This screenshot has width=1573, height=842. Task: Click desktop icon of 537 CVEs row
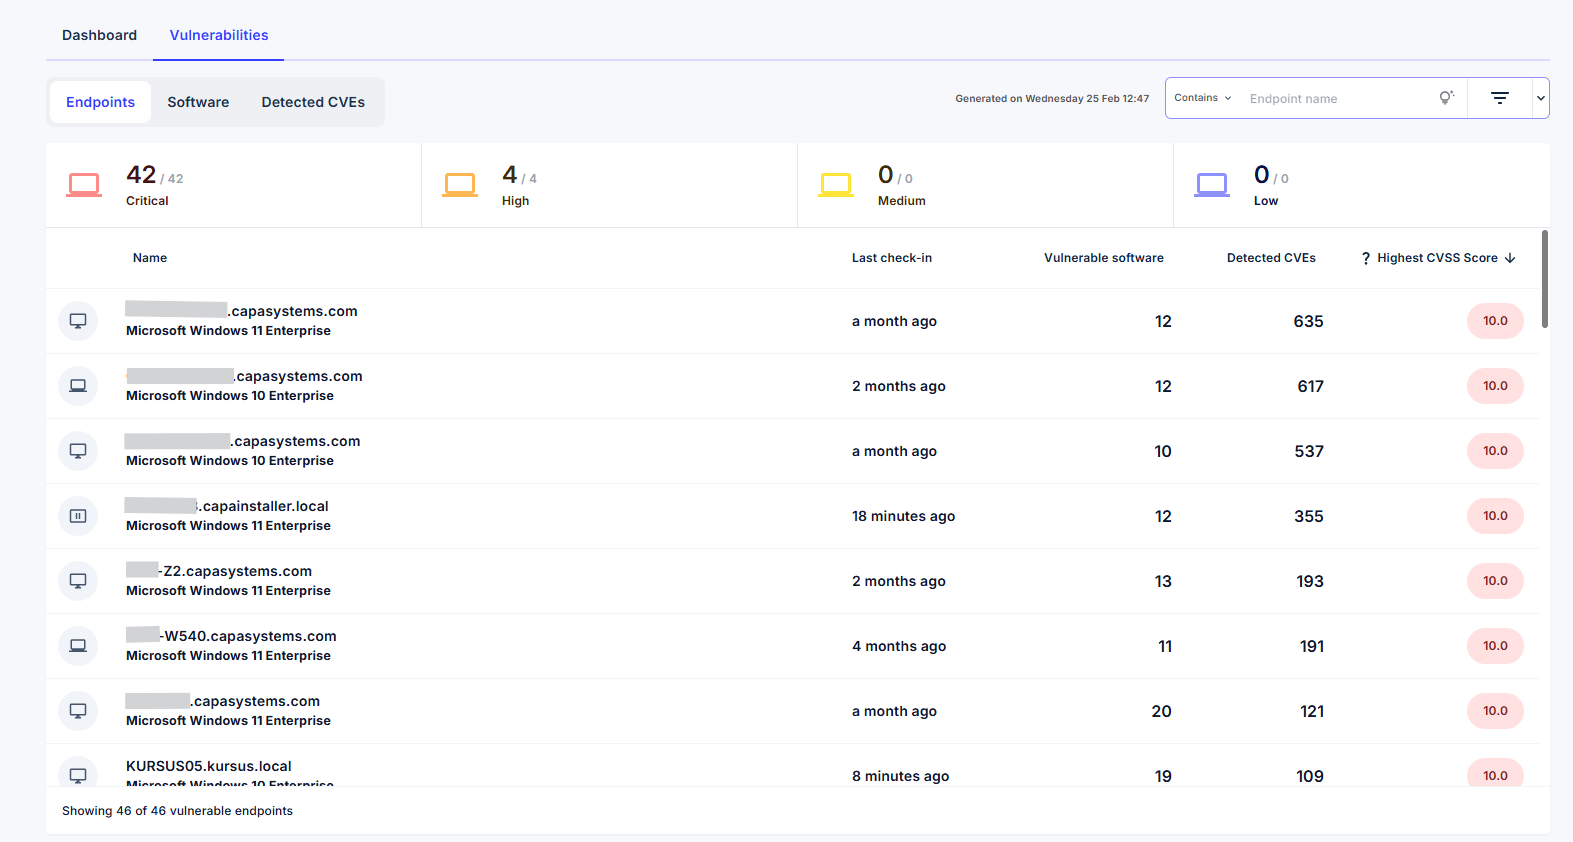pos(78,451)
